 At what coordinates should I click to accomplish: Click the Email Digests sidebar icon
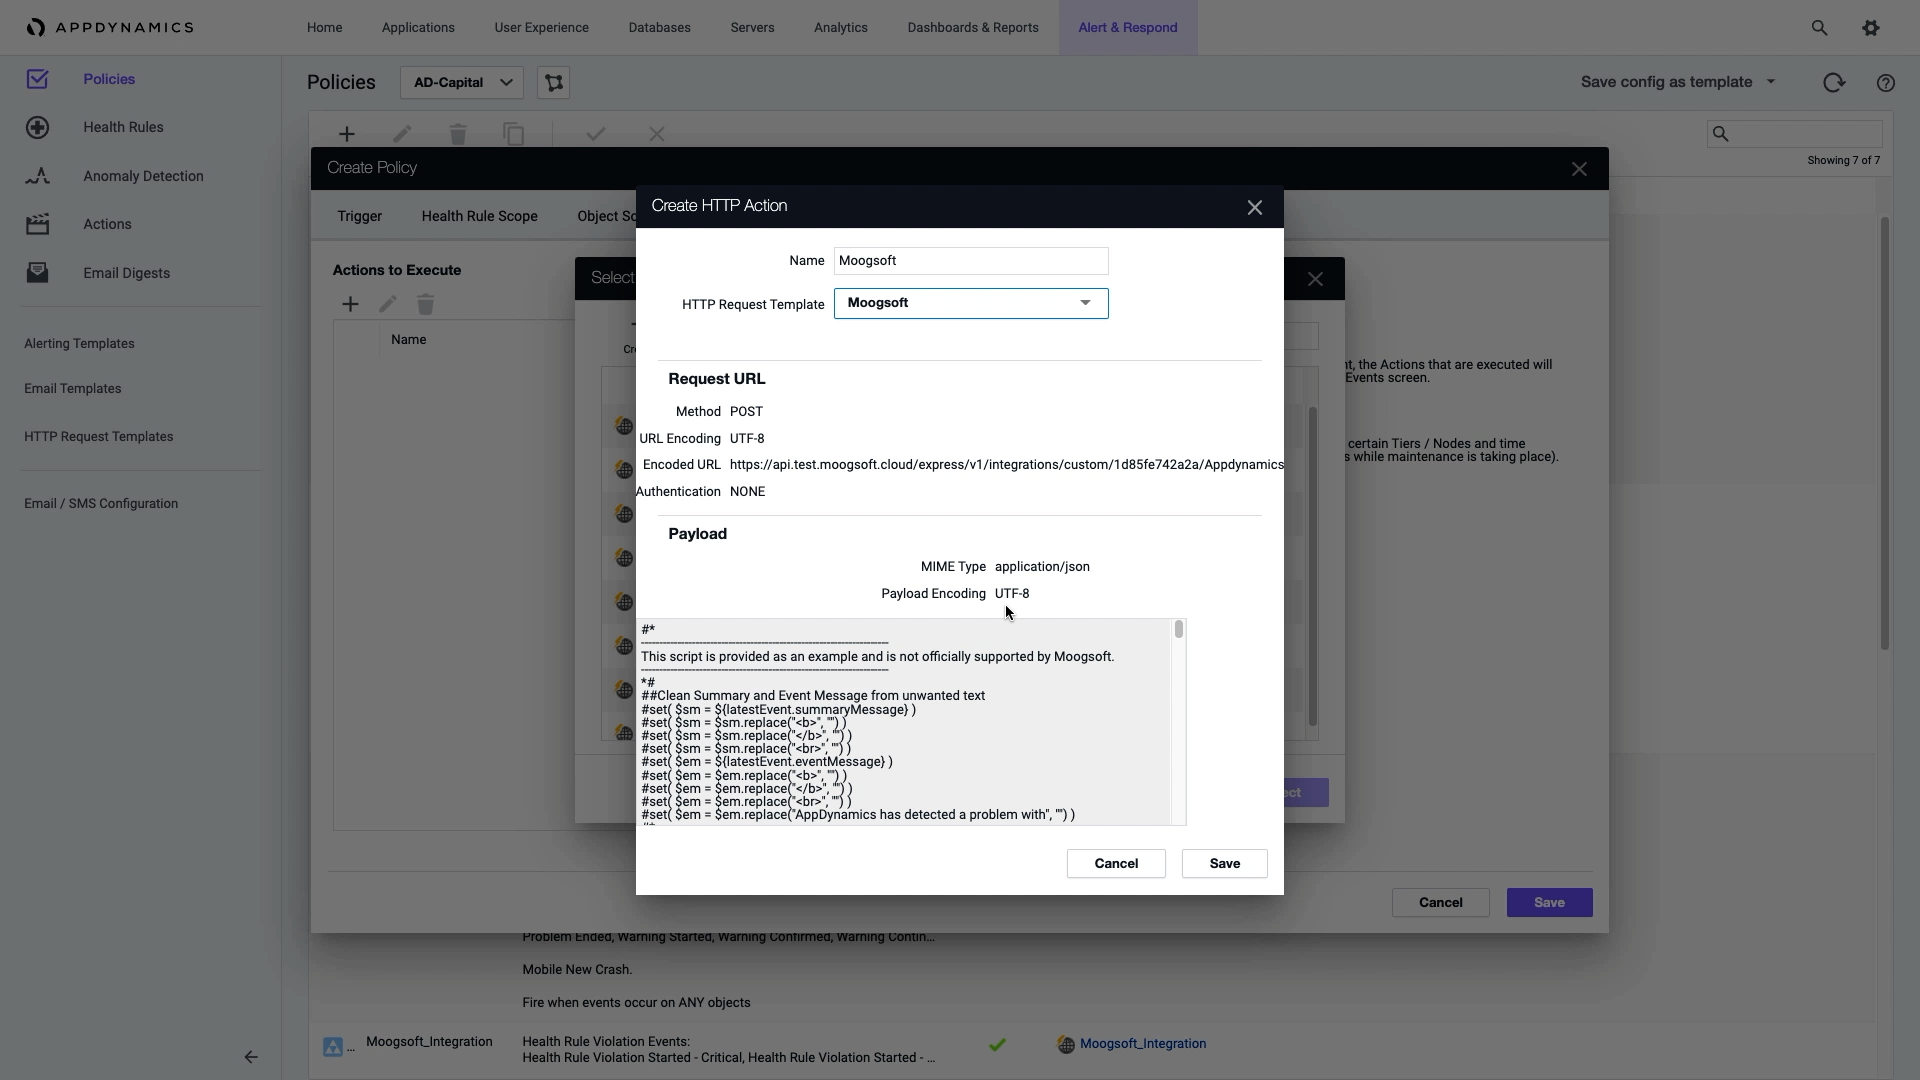(37, 272)
